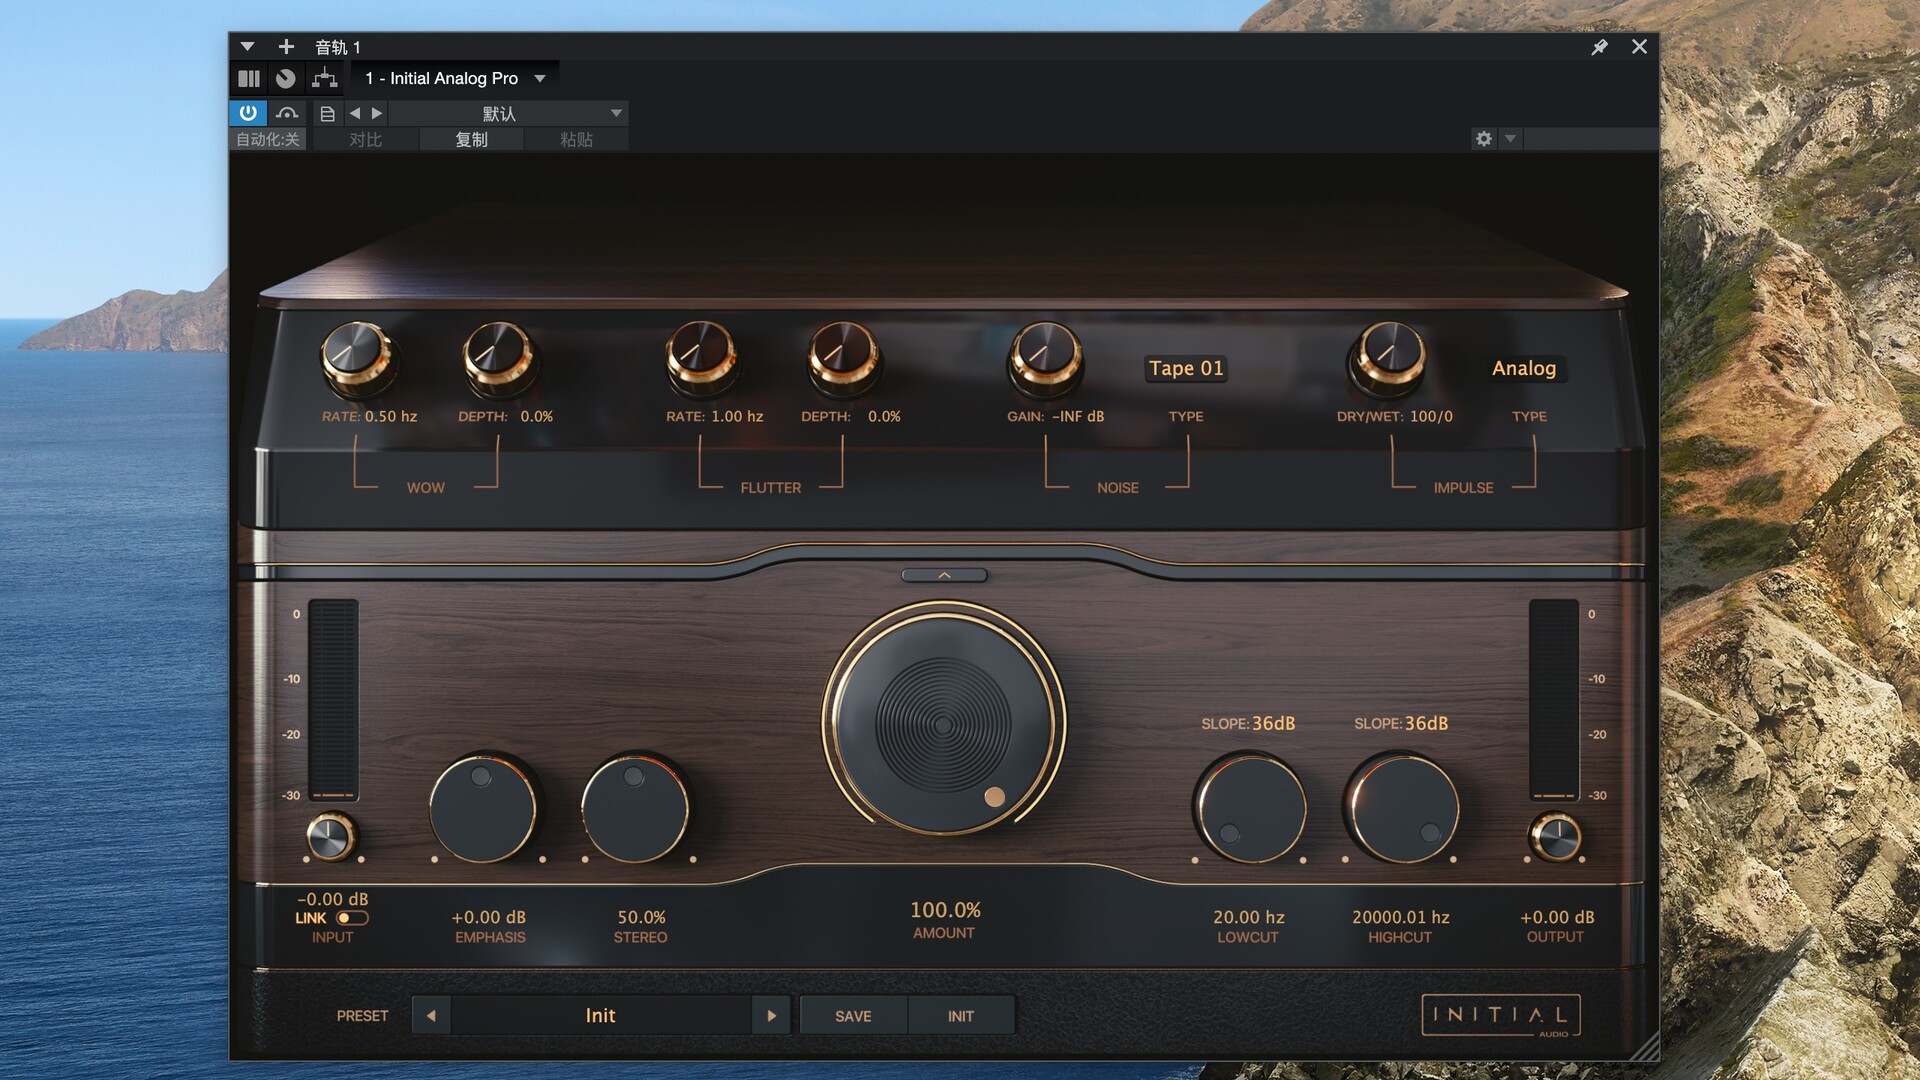Click the small INPUT gain knob
This screenshot has height=1080, width=1920.
[x=330, y=837]
